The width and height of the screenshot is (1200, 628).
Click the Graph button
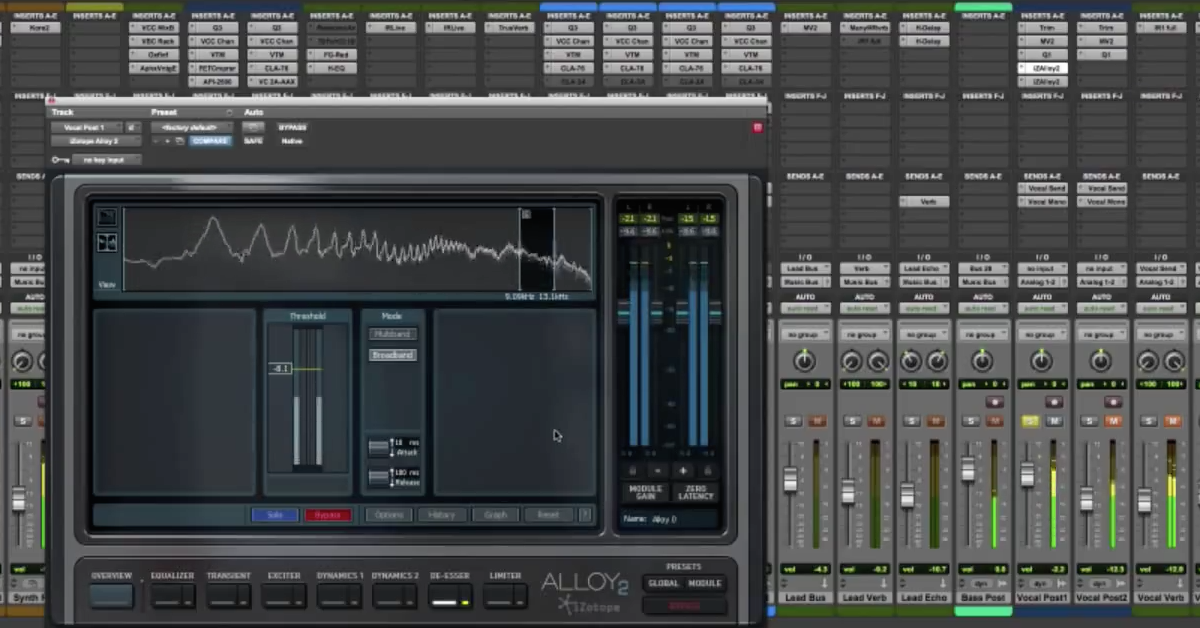click(x=496, y=515)
